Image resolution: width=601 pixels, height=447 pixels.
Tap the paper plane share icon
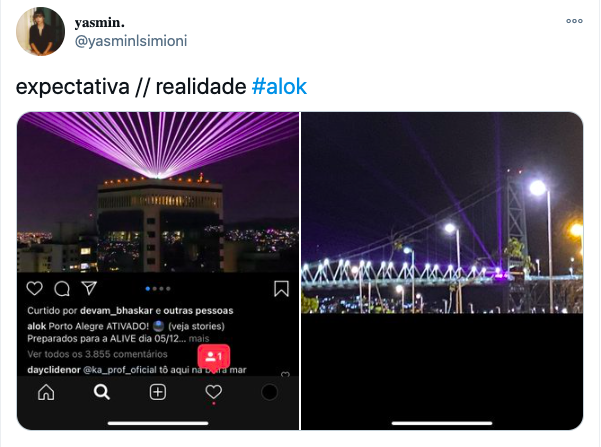(x=89, y=288)
